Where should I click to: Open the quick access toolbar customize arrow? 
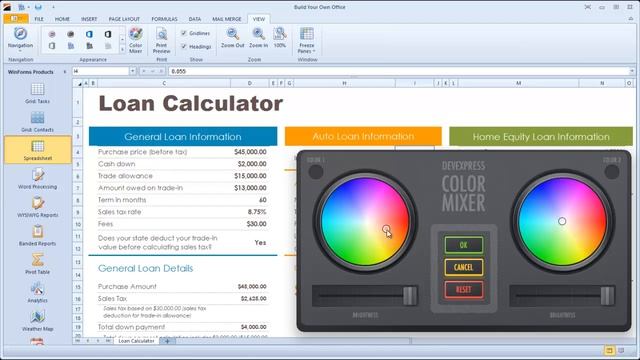click(53, 7)
